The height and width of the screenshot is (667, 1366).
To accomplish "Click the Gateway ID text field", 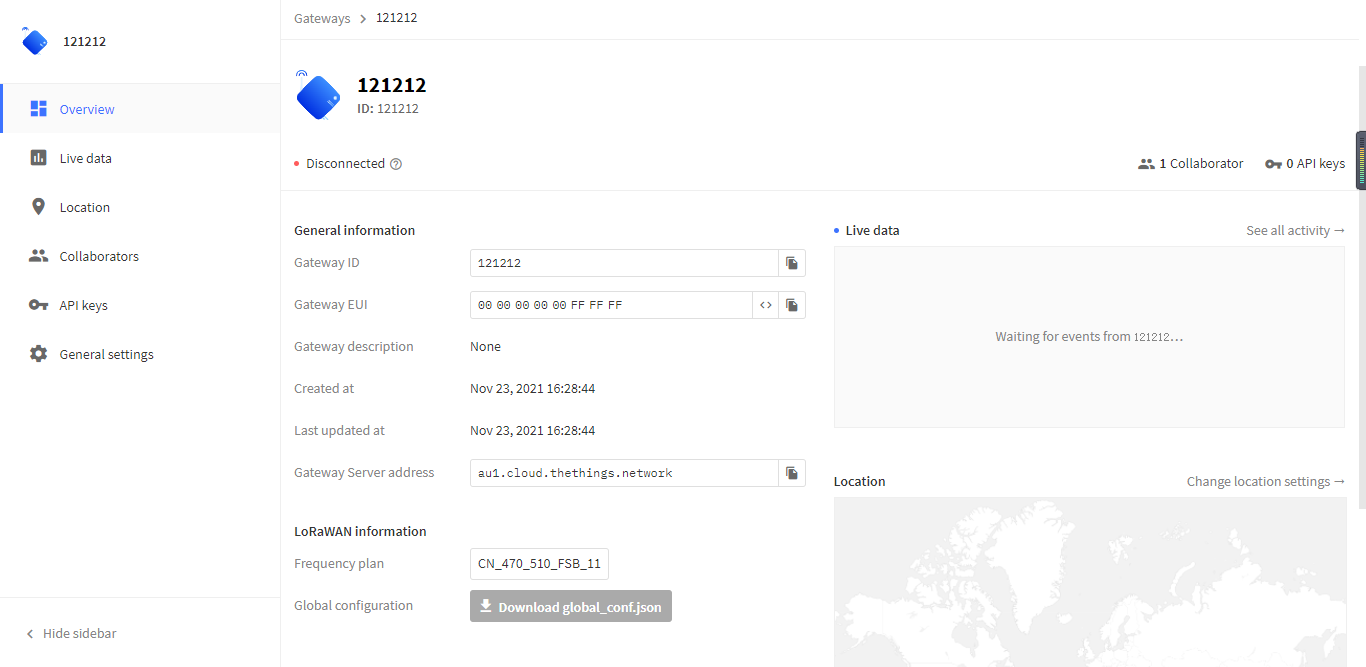I will coord(624,263).
